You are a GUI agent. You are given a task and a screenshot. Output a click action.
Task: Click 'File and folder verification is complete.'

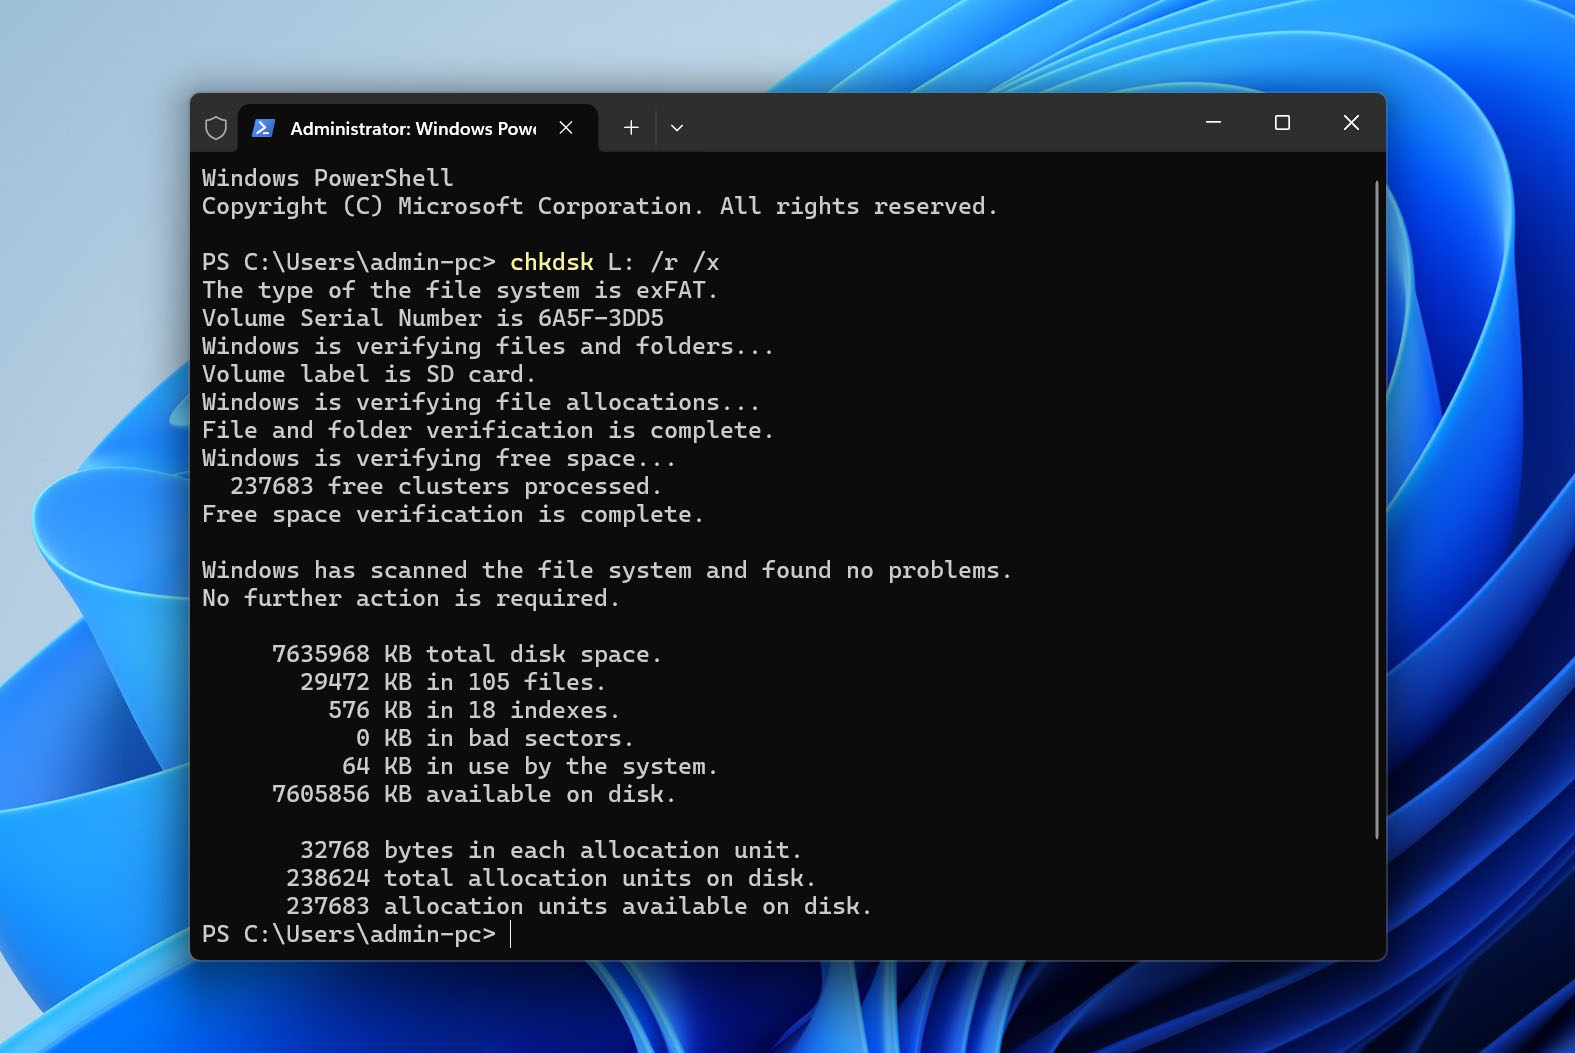(x=488, y=430)
